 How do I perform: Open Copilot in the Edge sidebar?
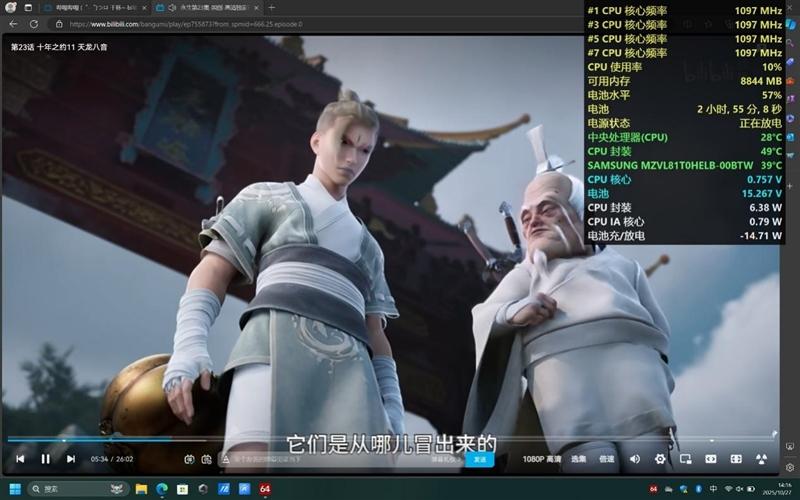790,24
